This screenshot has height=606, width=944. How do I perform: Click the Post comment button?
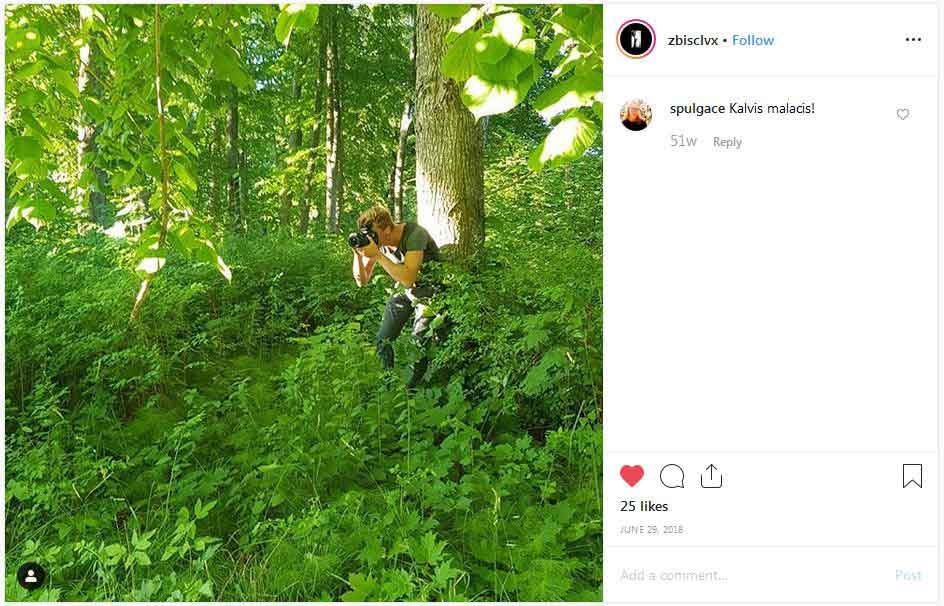click(x=908, y=575)
